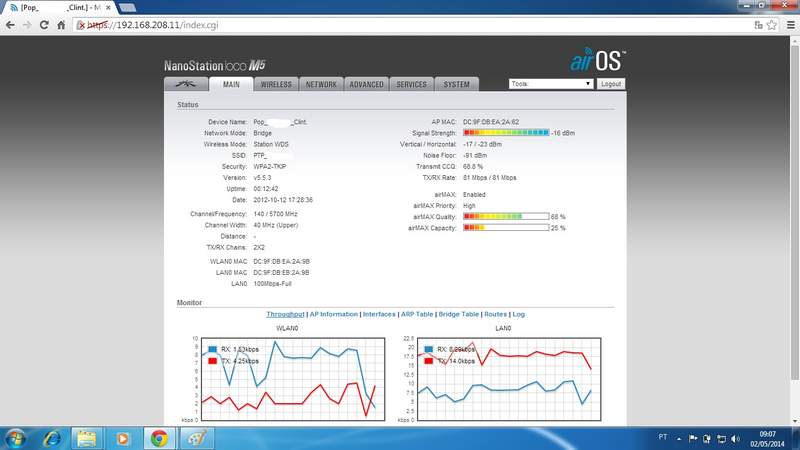Click the browser back arrow
Image resolution: width=800 pixels, height=450 pixels.
(10, 25)
